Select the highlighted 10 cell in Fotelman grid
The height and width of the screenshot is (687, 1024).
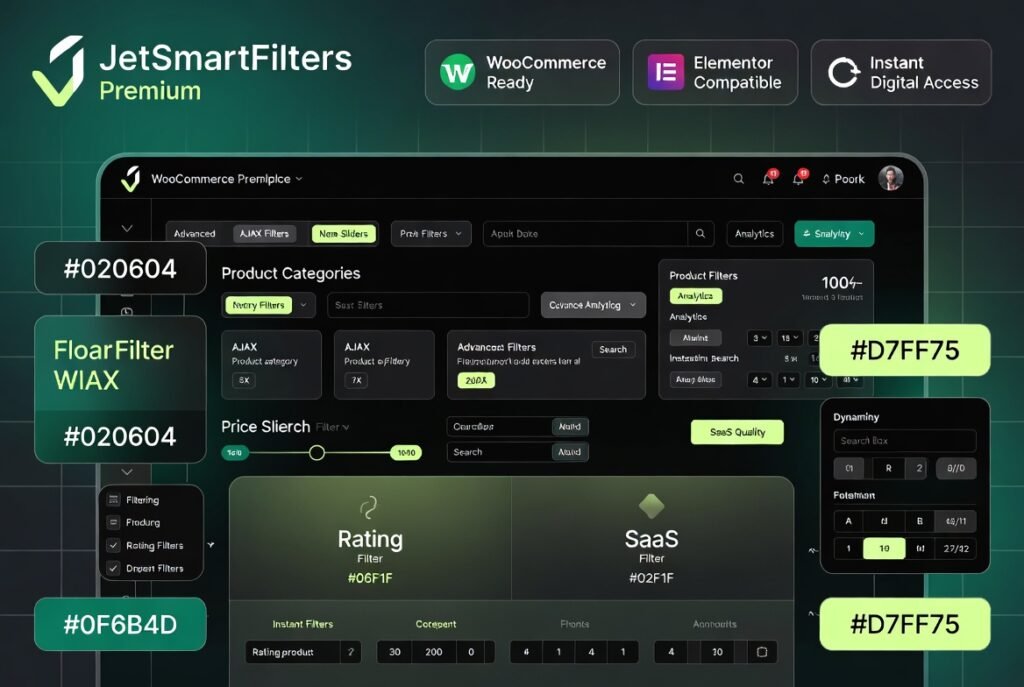pyautogui.click(x=884, y=549)
